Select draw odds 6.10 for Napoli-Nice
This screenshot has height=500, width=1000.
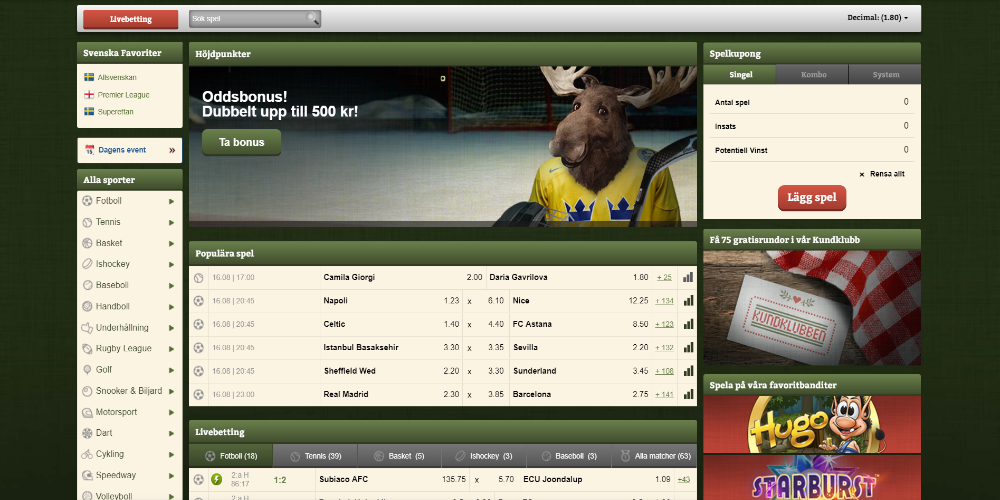click(x=496, y=300)
